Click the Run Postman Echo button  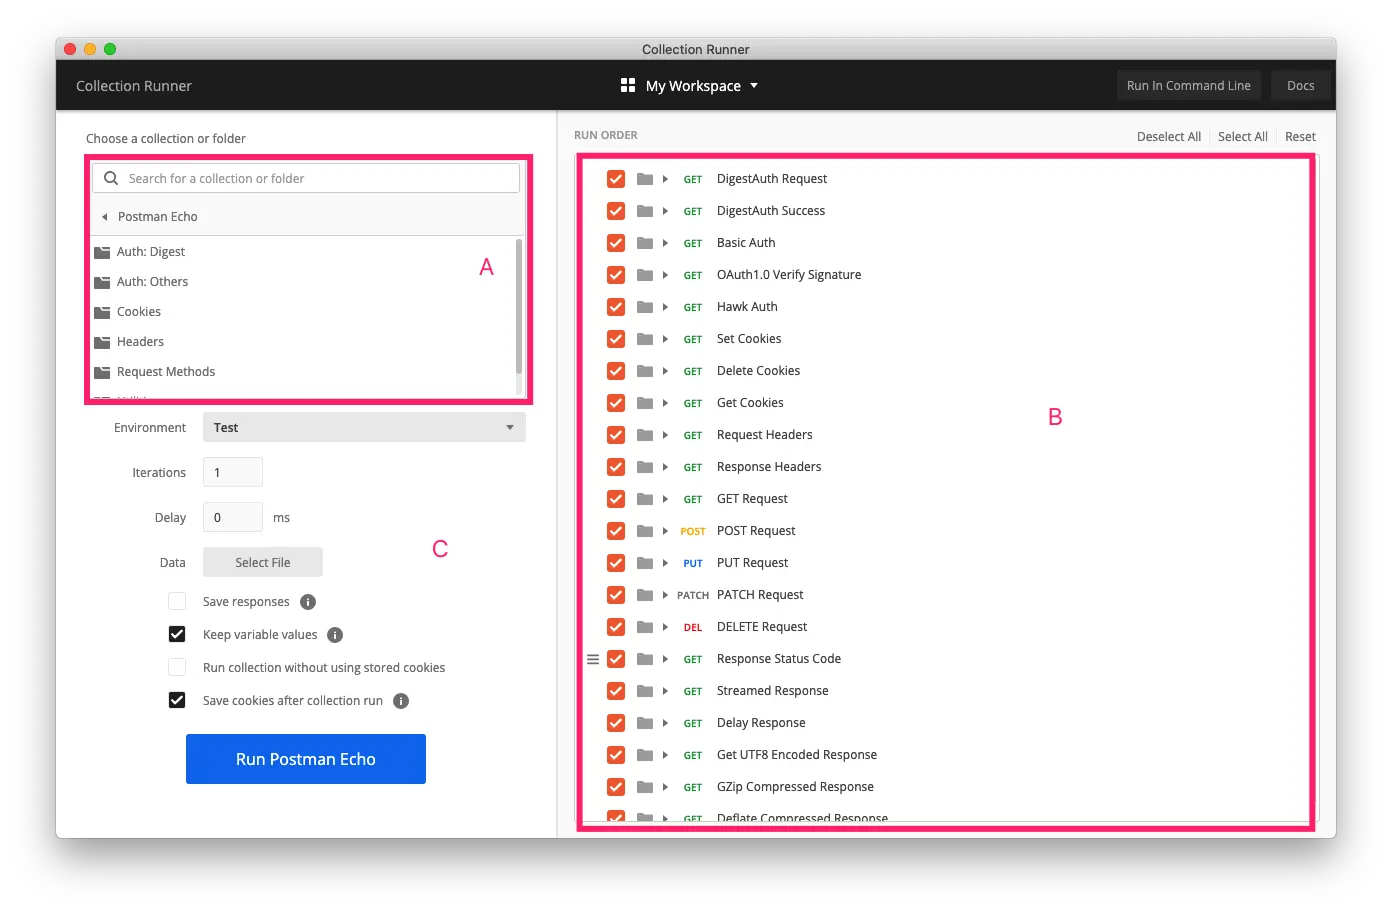[306, 759]
